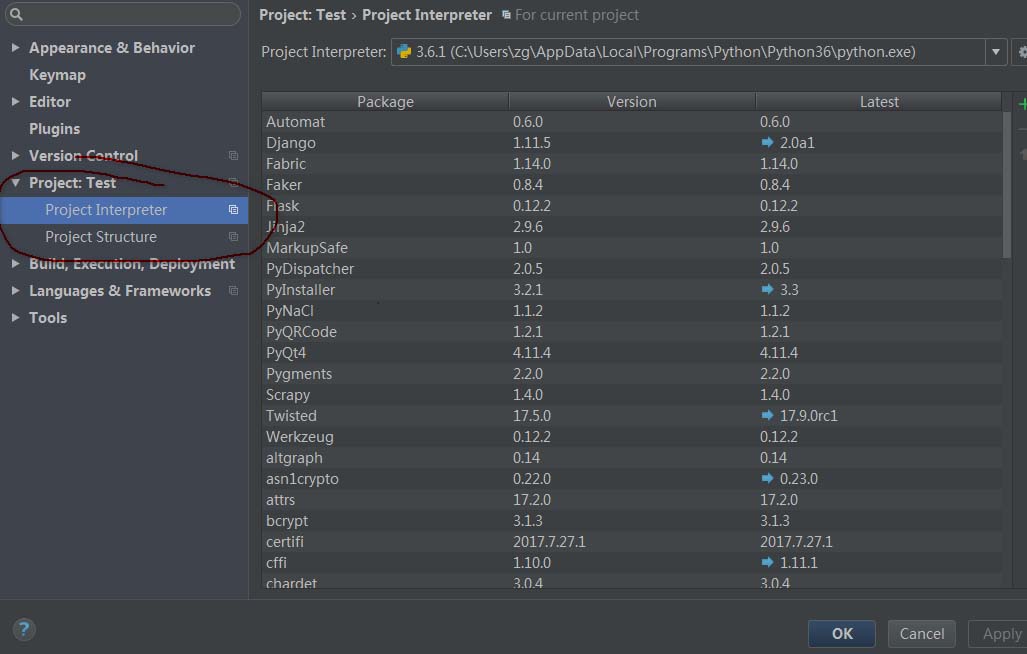Select the attrs package row
1027x654 pixels.
[x=631, y=499]
